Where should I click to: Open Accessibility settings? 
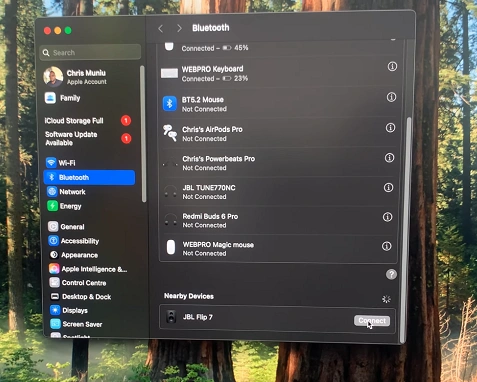click(74, 241)
